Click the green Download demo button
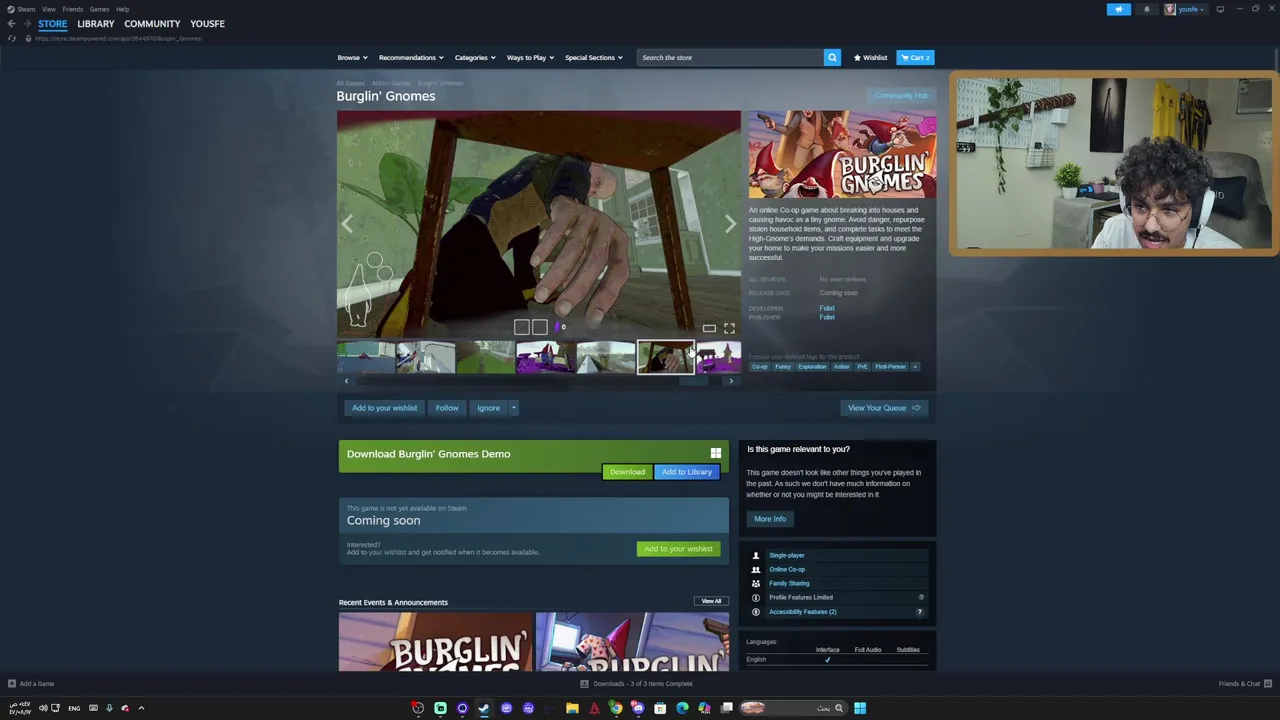Image resolution: width=1280 pixels, height=720 pixels. [x=627, y=472]
